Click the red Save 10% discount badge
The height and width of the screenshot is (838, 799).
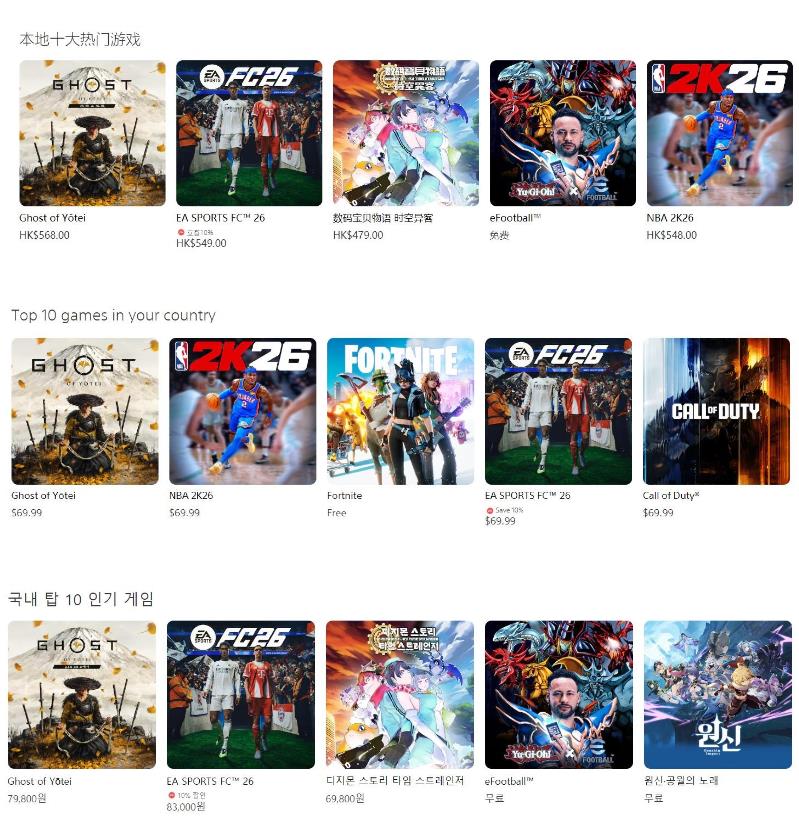point(505,510)
